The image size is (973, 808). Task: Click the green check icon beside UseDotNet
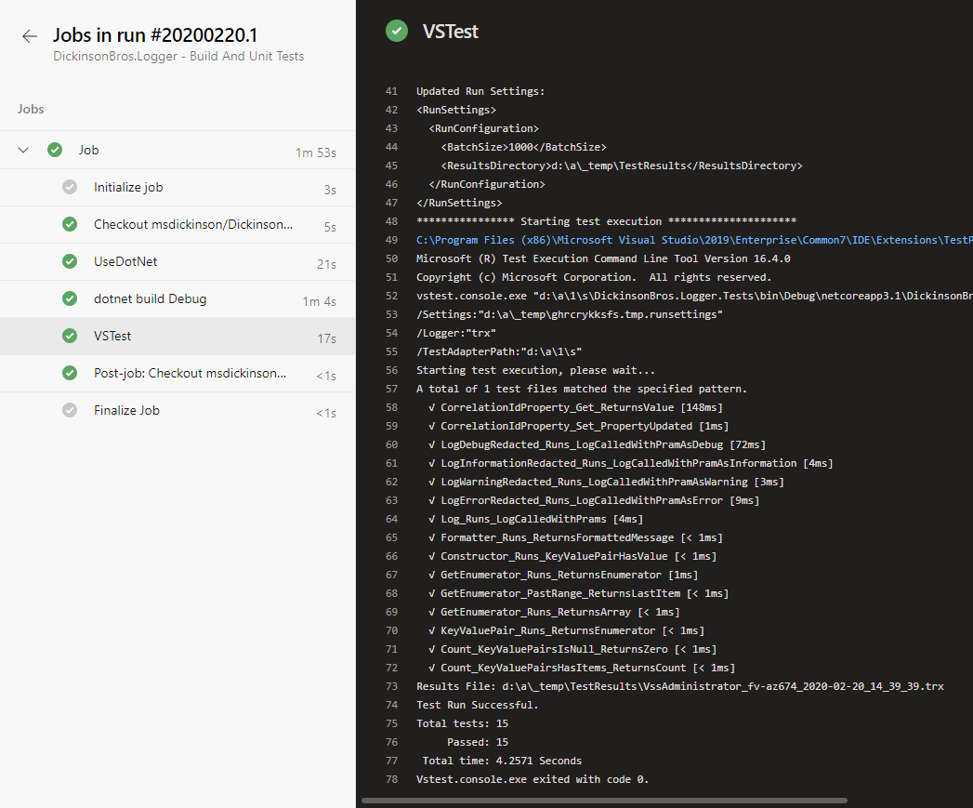[x=70, y=261]
